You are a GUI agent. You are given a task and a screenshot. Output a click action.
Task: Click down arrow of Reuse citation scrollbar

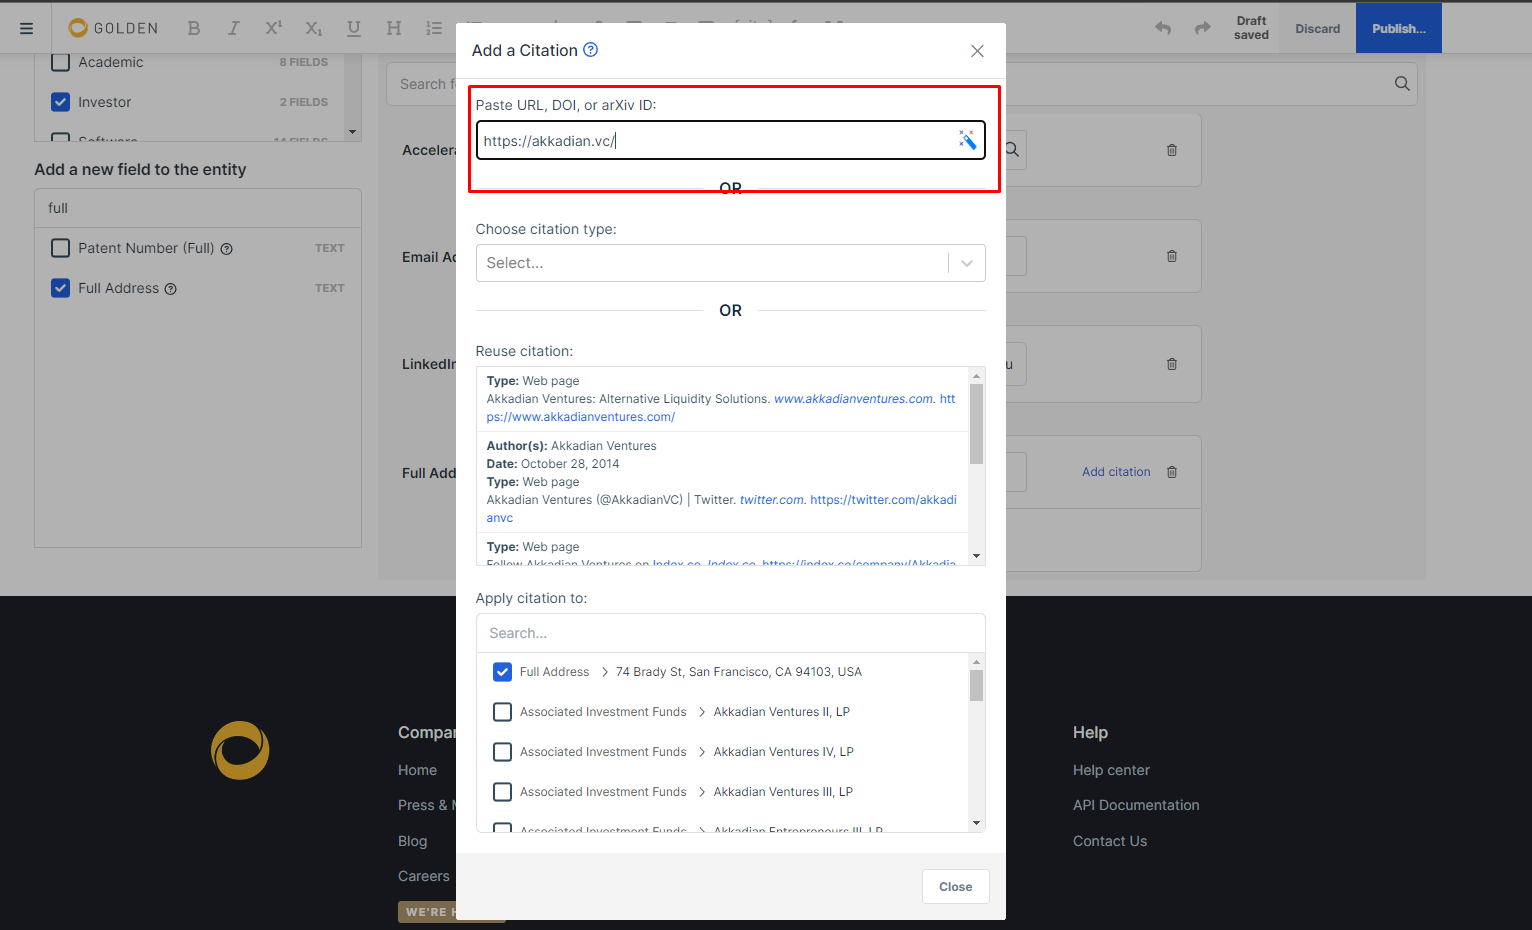click(x=977, y=556)
